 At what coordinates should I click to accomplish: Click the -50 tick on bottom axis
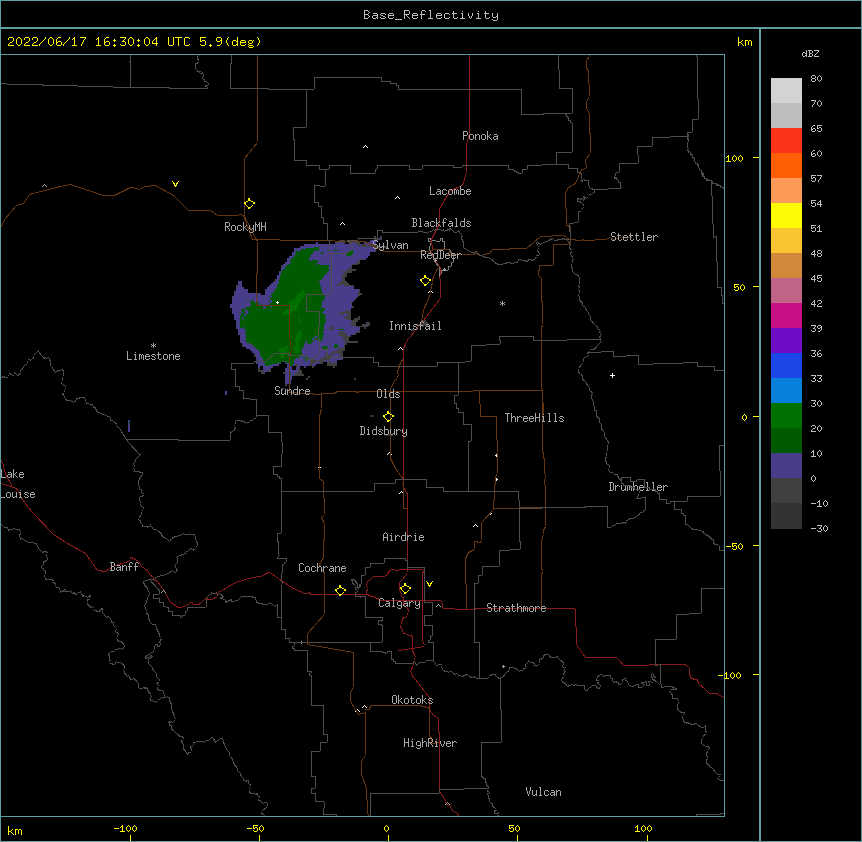255,828
